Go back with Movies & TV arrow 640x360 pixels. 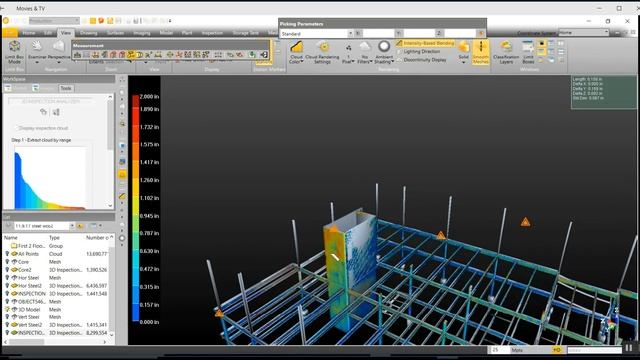(2, 8)
